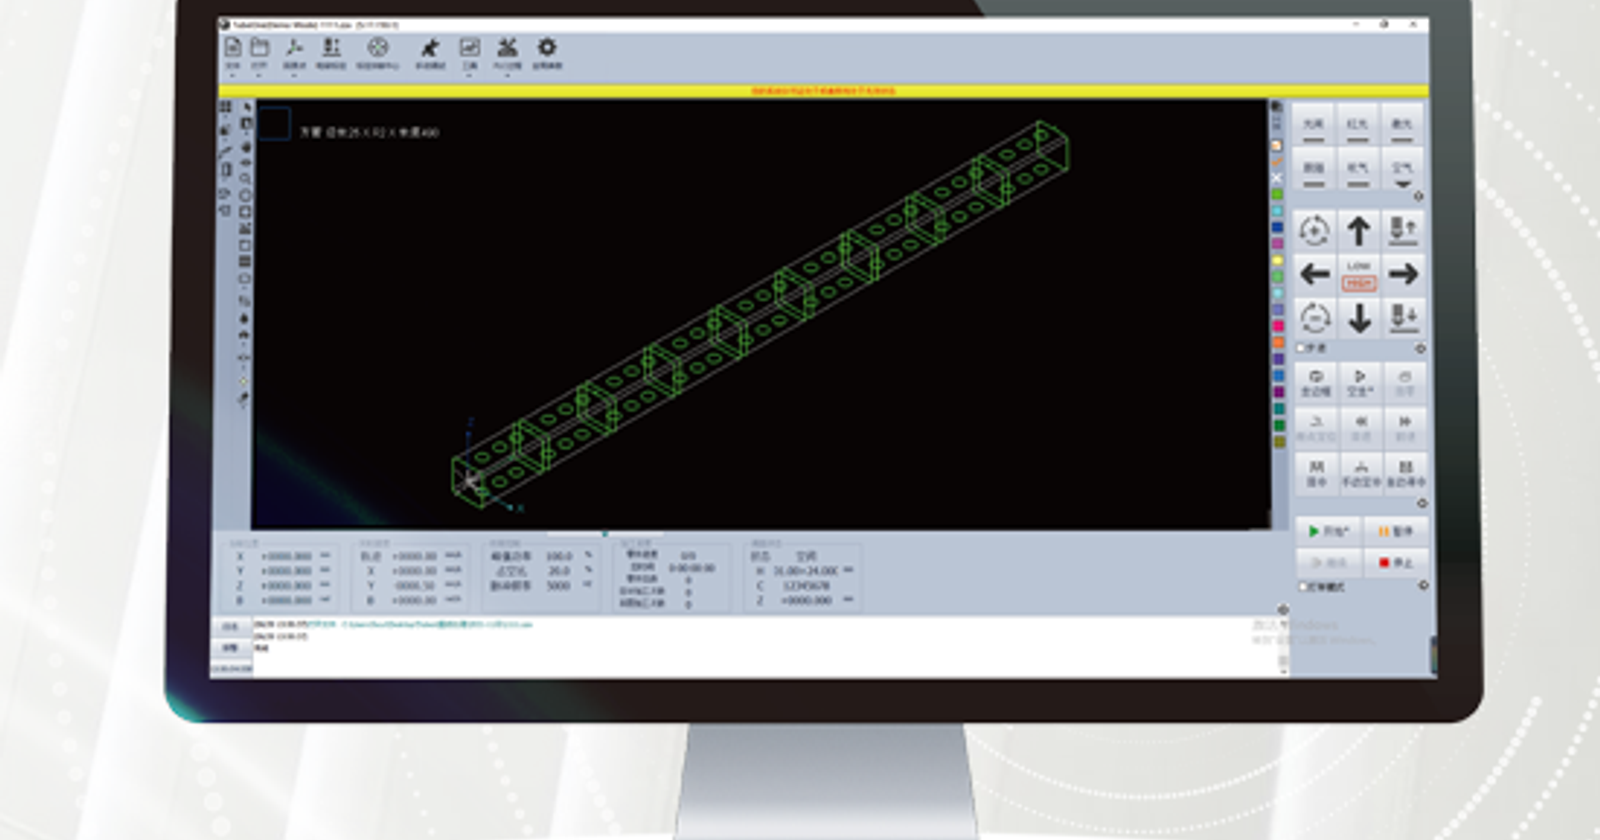Open settings with the gear icon in toolbar
Viewport: 1600px width, 840px height.
547,47
